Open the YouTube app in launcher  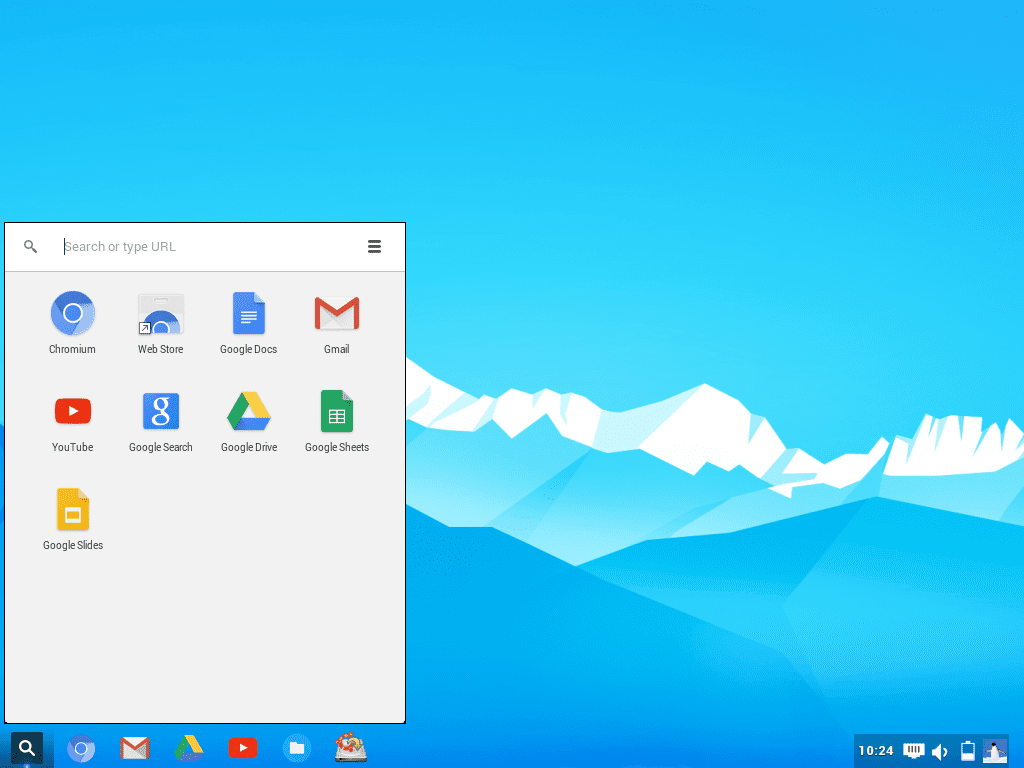tap(72, 411)
